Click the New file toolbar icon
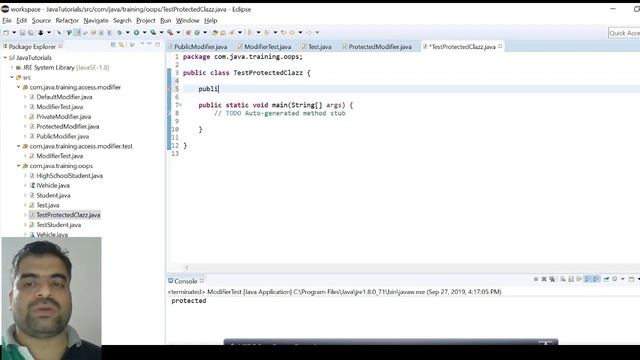 tap(6, 33)
